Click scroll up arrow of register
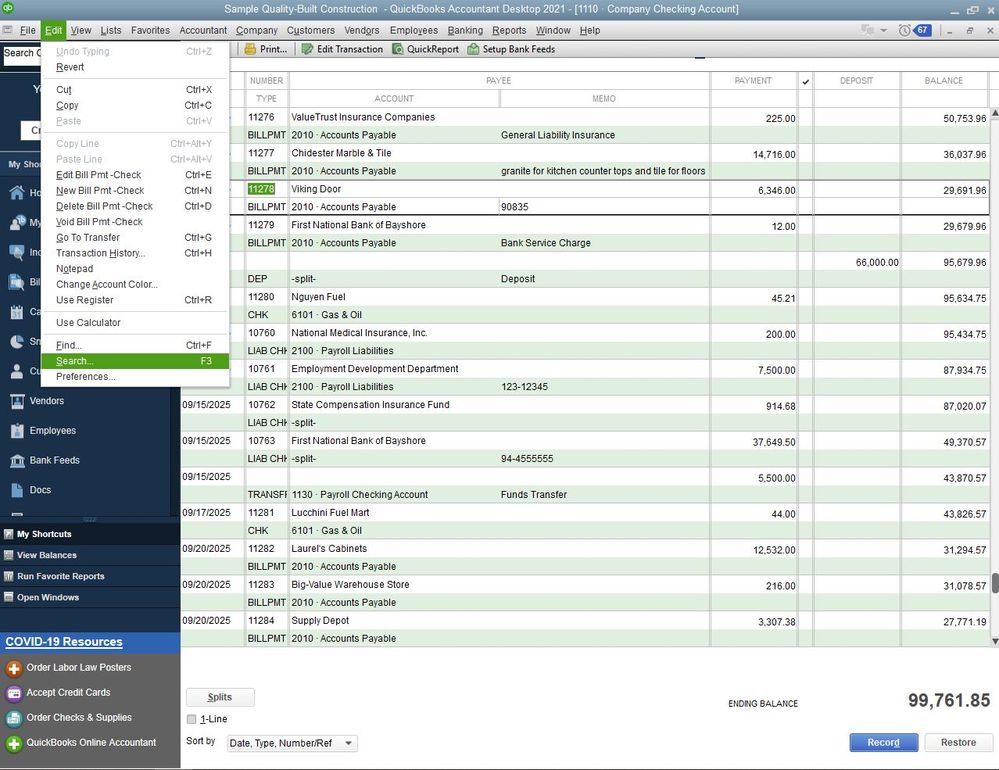Screen dimensions: 999x770 coord(995,113)
